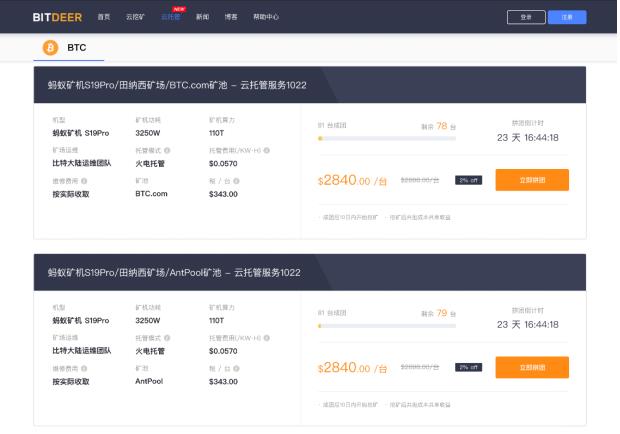
Task: Click '$0.0570' fee in AntPool card
Action: point(223,351)
